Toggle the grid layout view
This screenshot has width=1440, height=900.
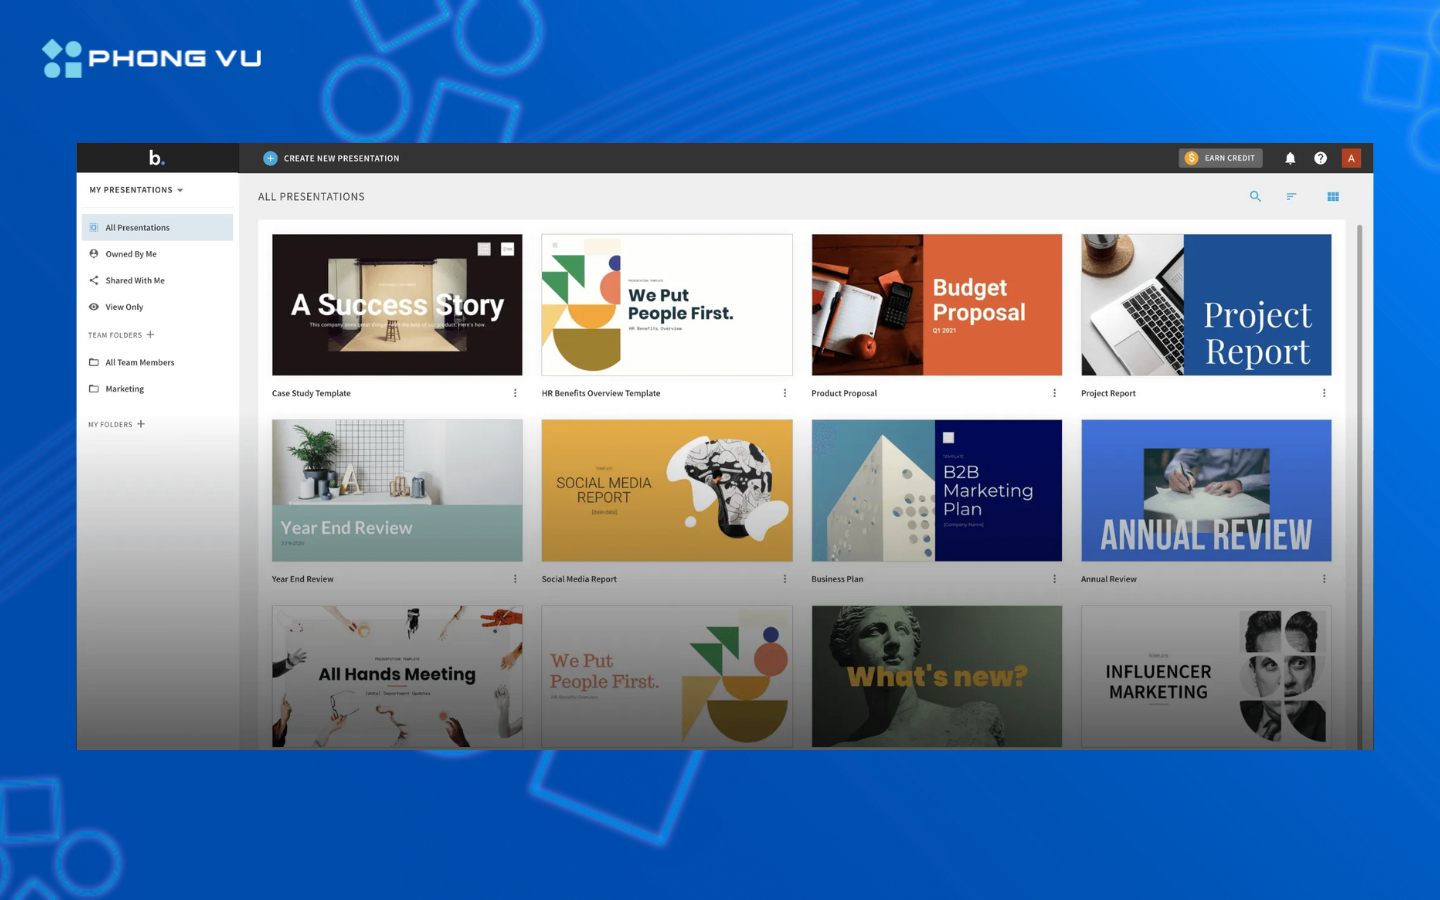tap(1333, 196)
